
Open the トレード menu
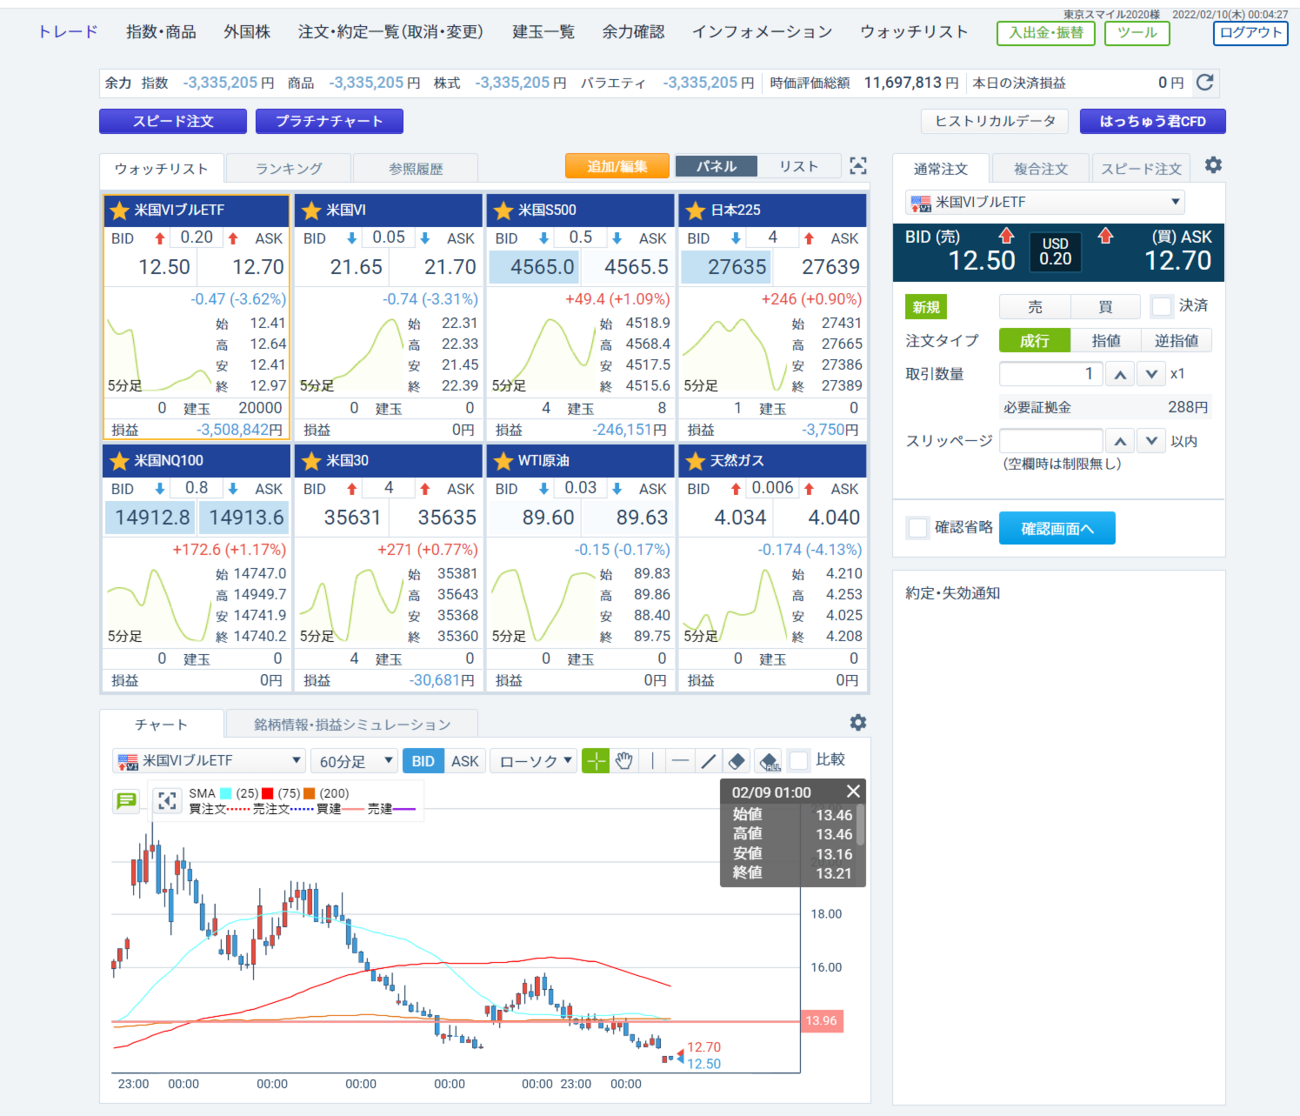[x=68, y=32]
